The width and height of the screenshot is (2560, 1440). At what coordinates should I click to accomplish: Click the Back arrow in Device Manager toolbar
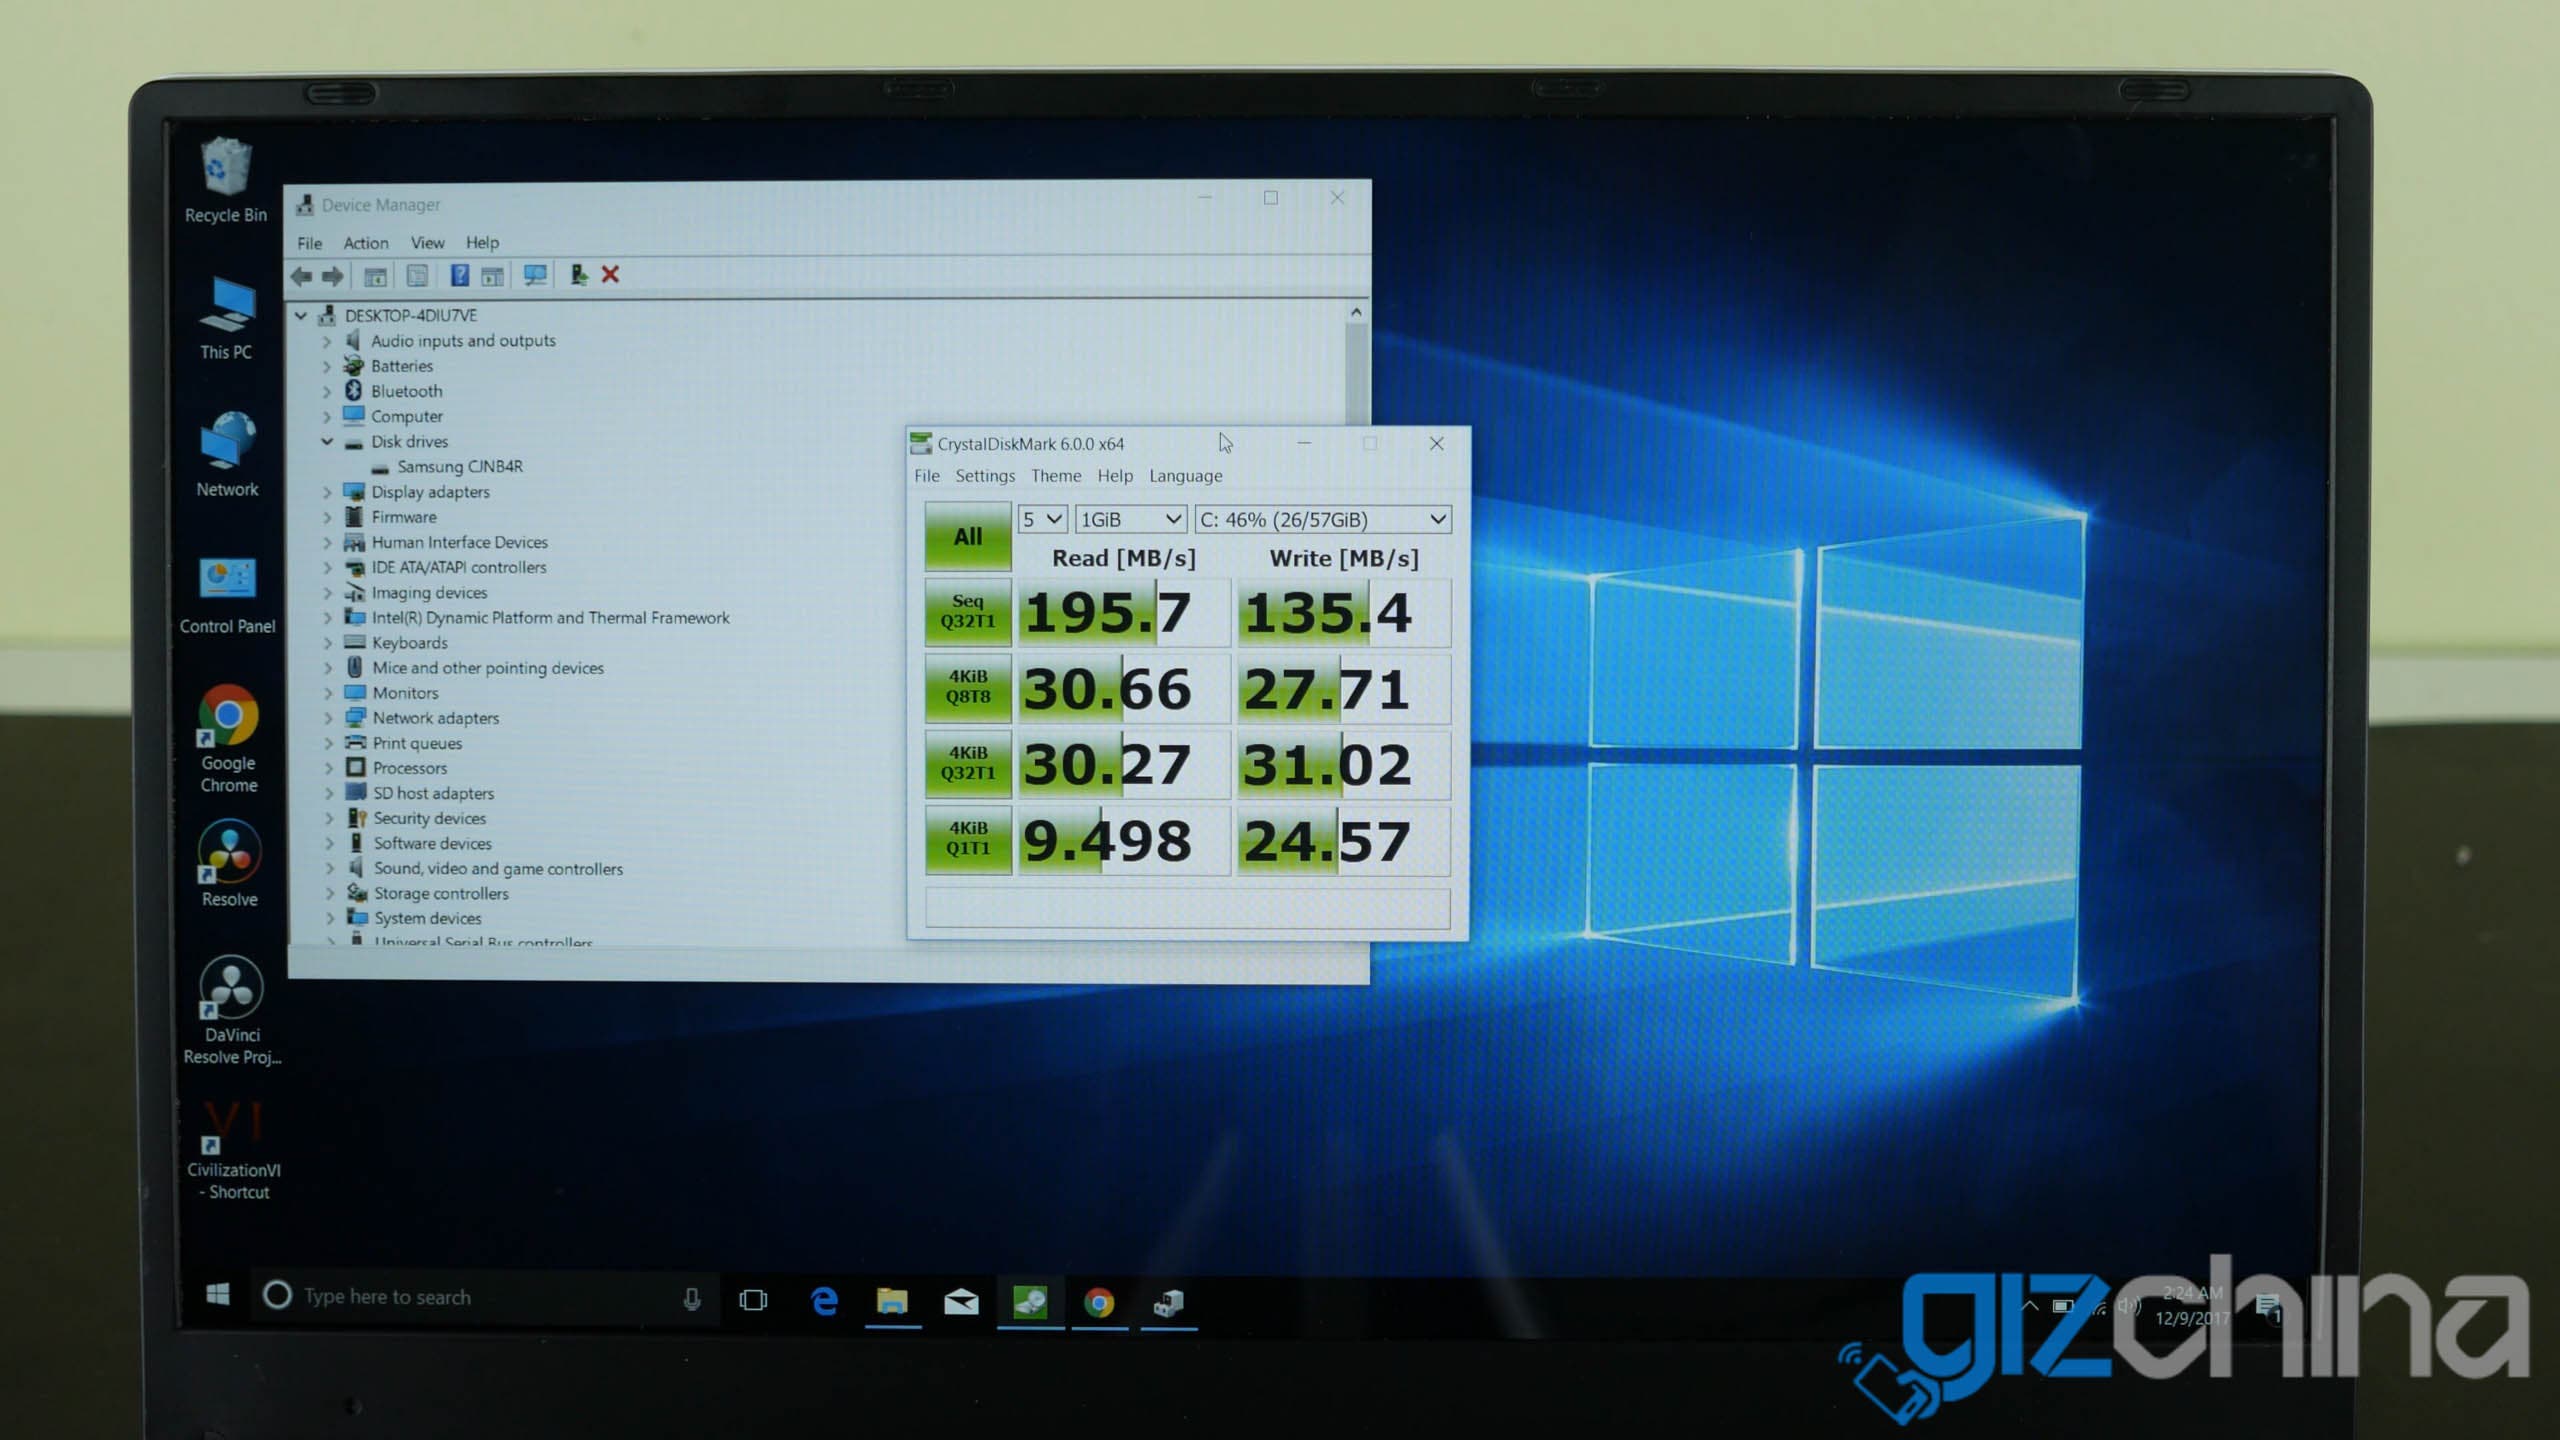[x=300, y=276]
